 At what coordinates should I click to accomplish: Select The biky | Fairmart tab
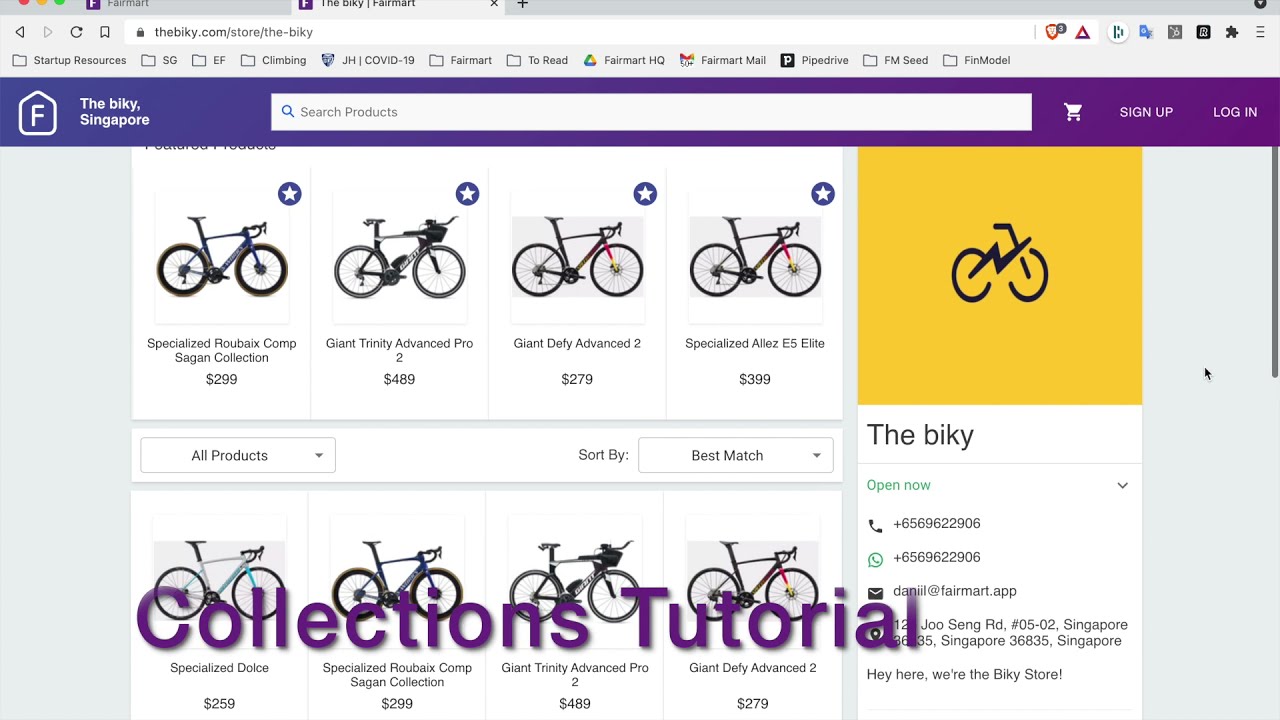pos(400,4)
